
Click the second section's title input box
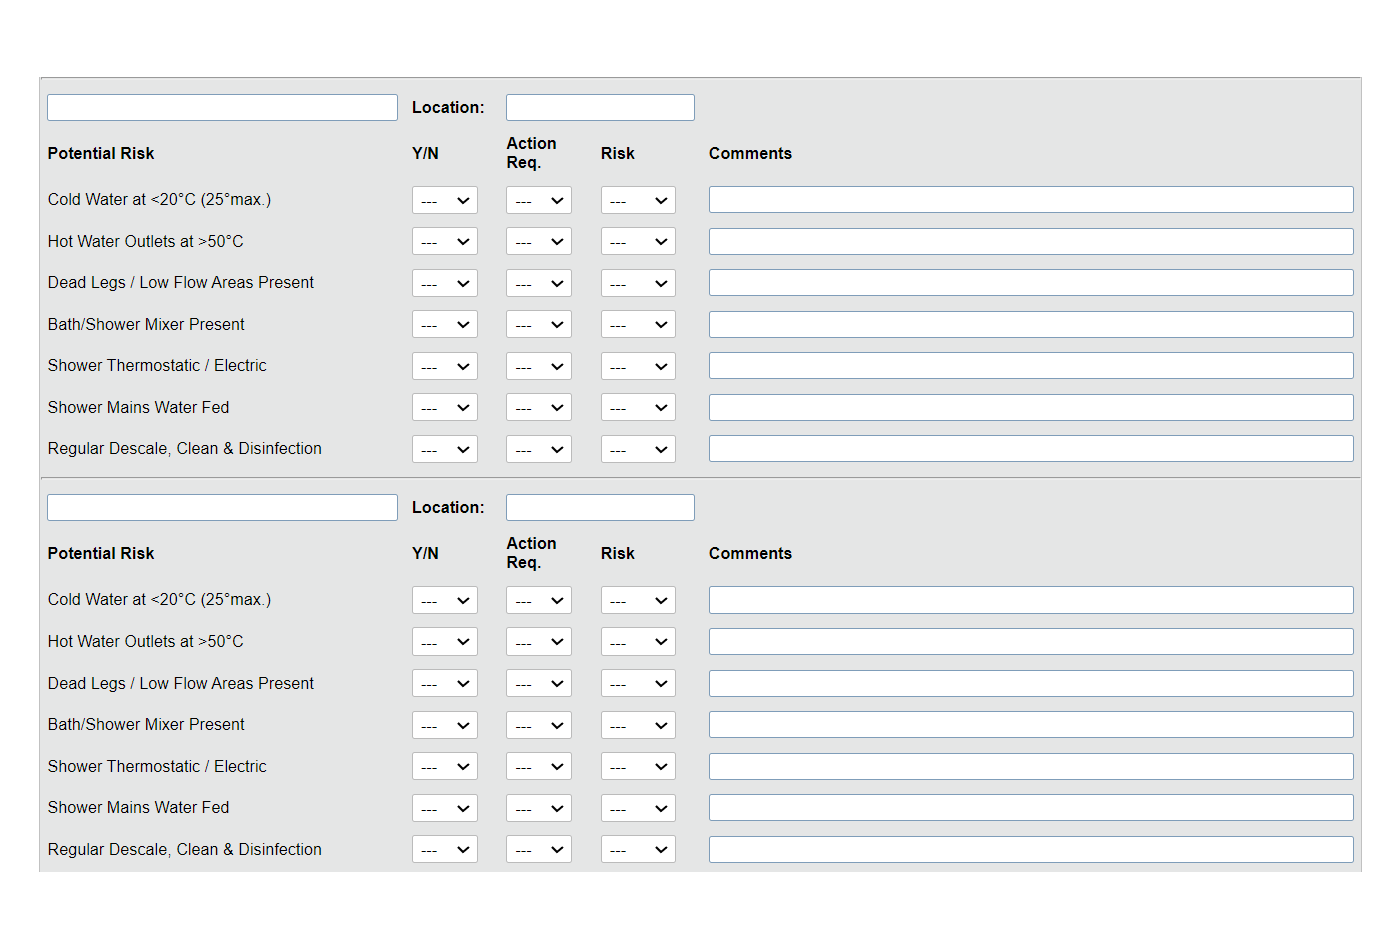click(x=222, y=507)
